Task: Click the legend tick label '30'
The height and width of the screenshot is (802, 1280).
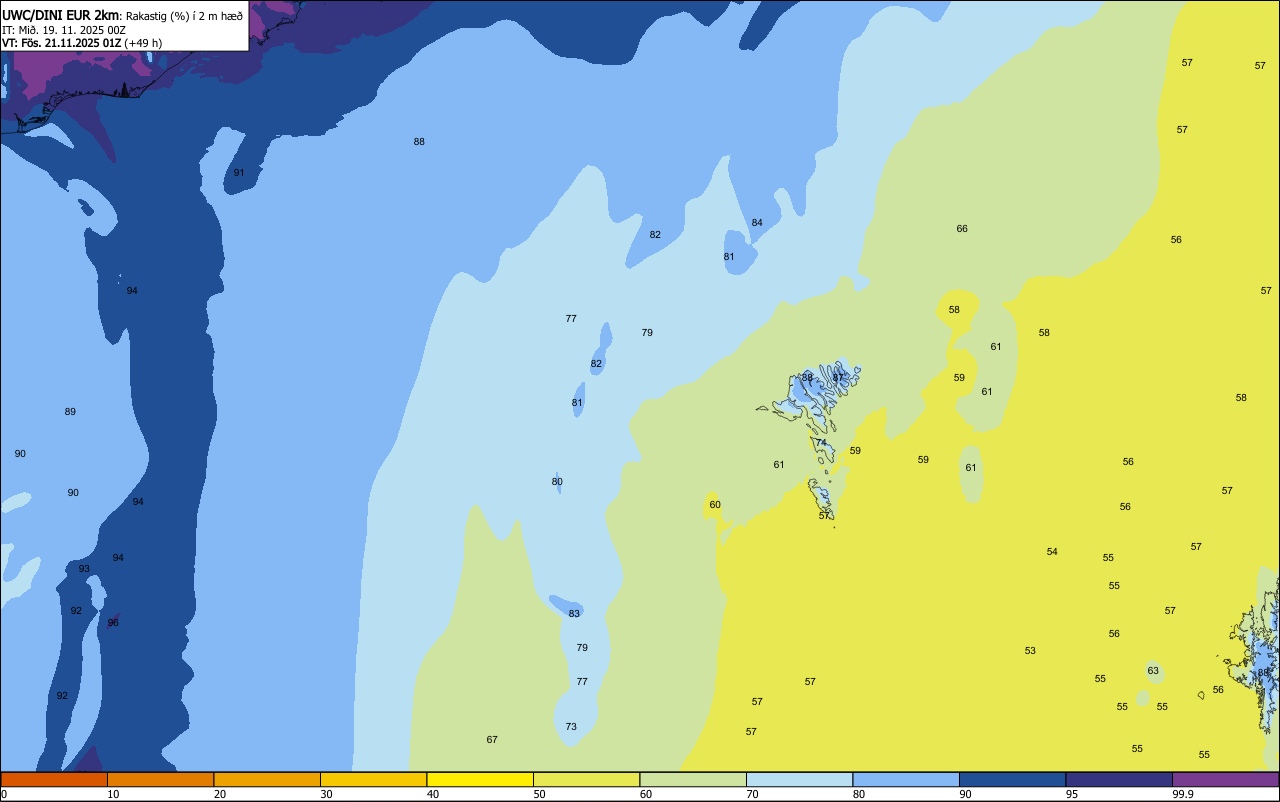Action: click(x=326, y=794)
